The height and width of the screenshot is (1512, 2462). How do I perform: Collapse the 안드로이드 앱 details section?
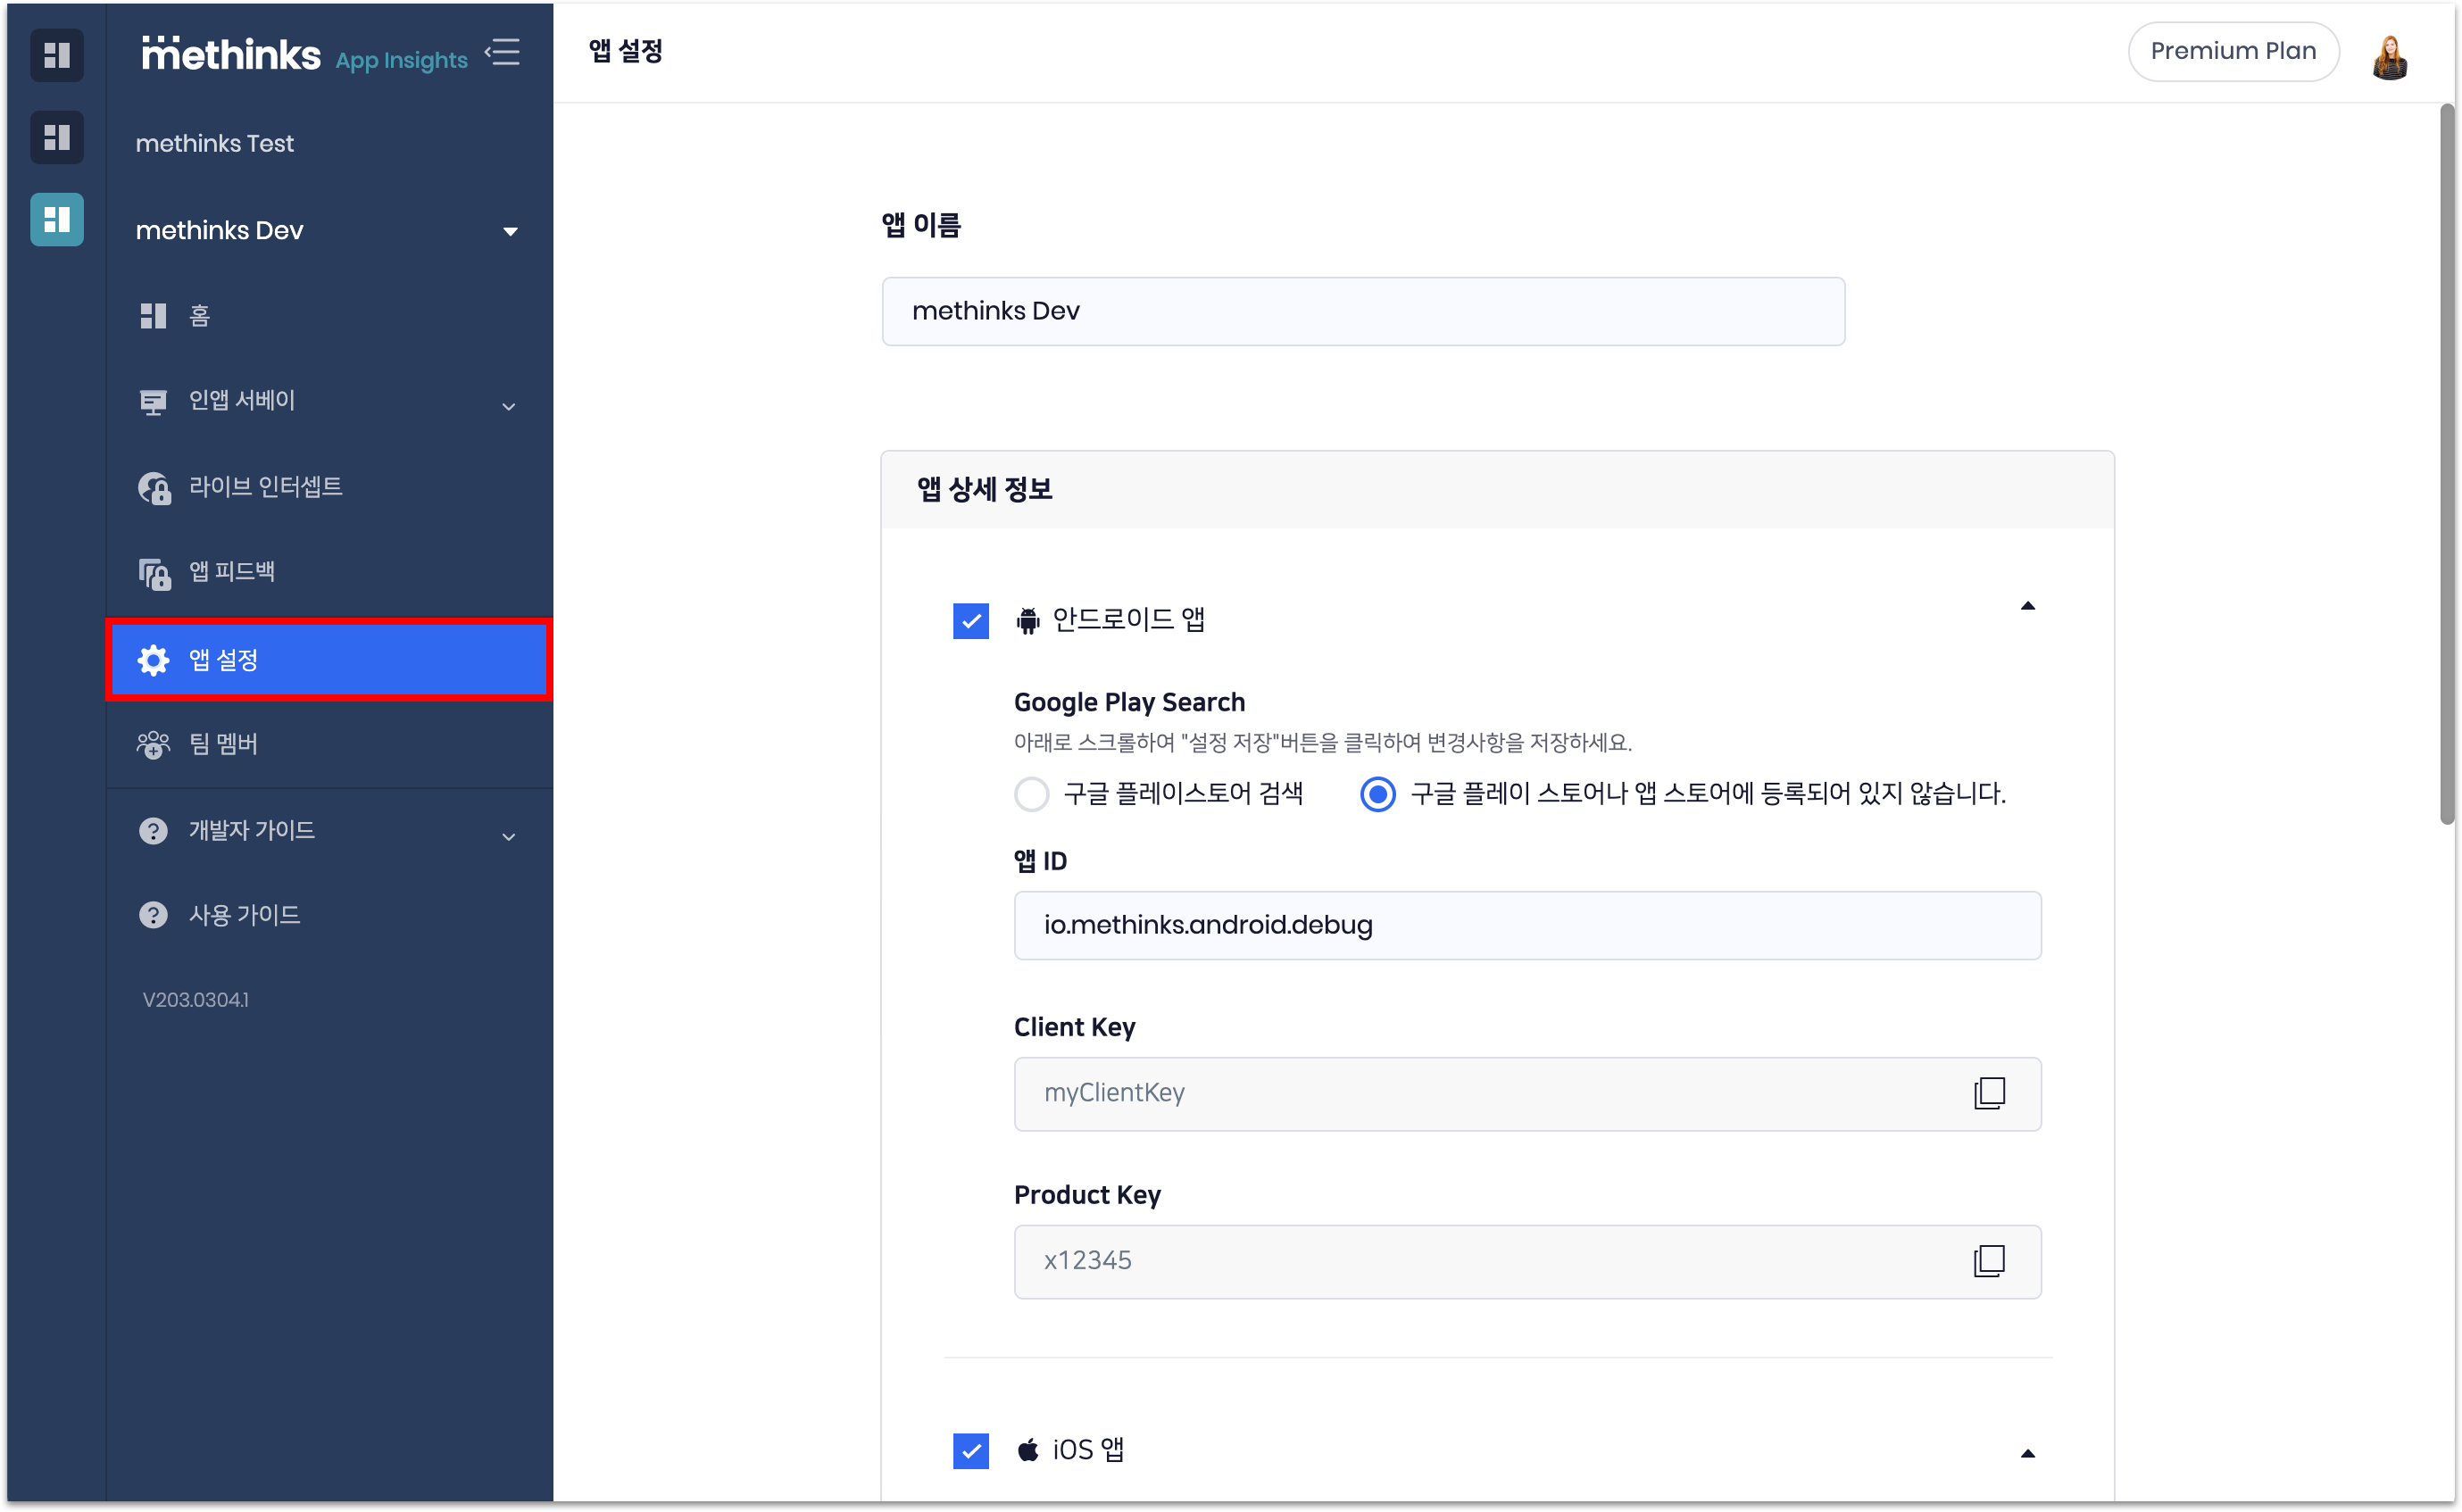click(x=2028, y=605)
